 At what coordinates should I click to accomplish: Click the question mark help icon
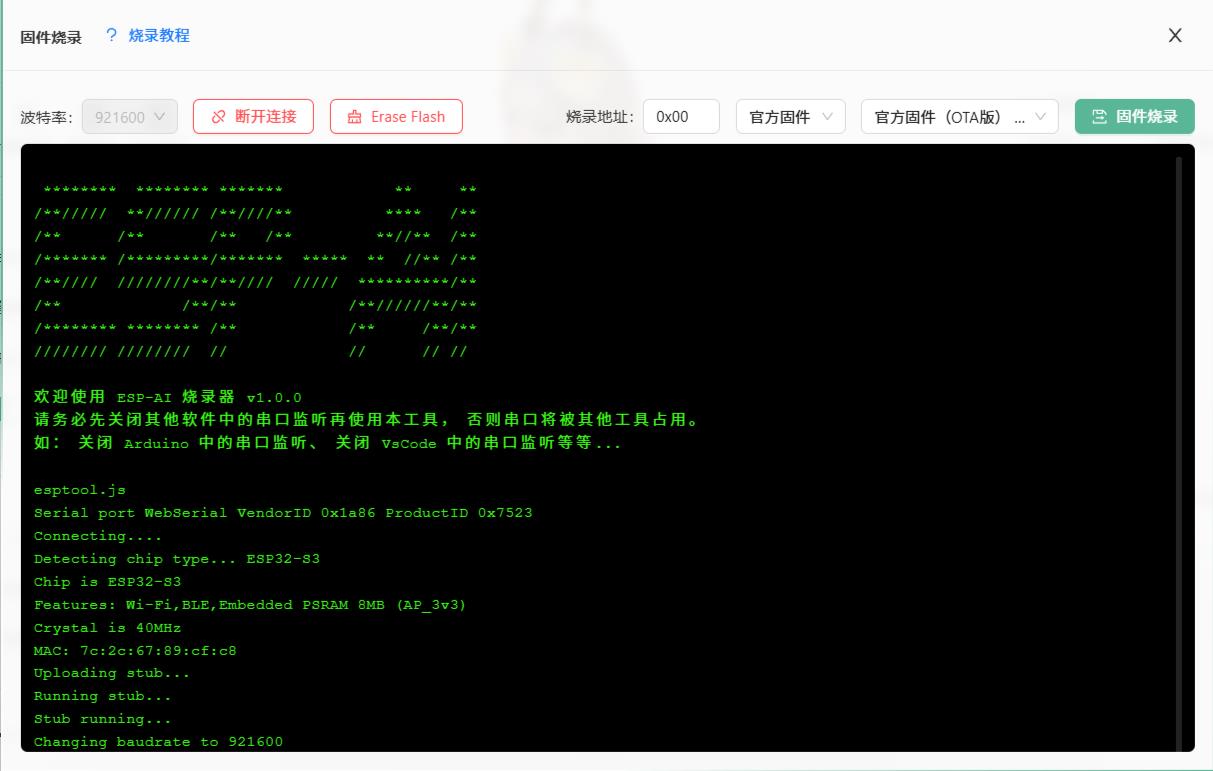pyautogui.click(x=111, y=36)
